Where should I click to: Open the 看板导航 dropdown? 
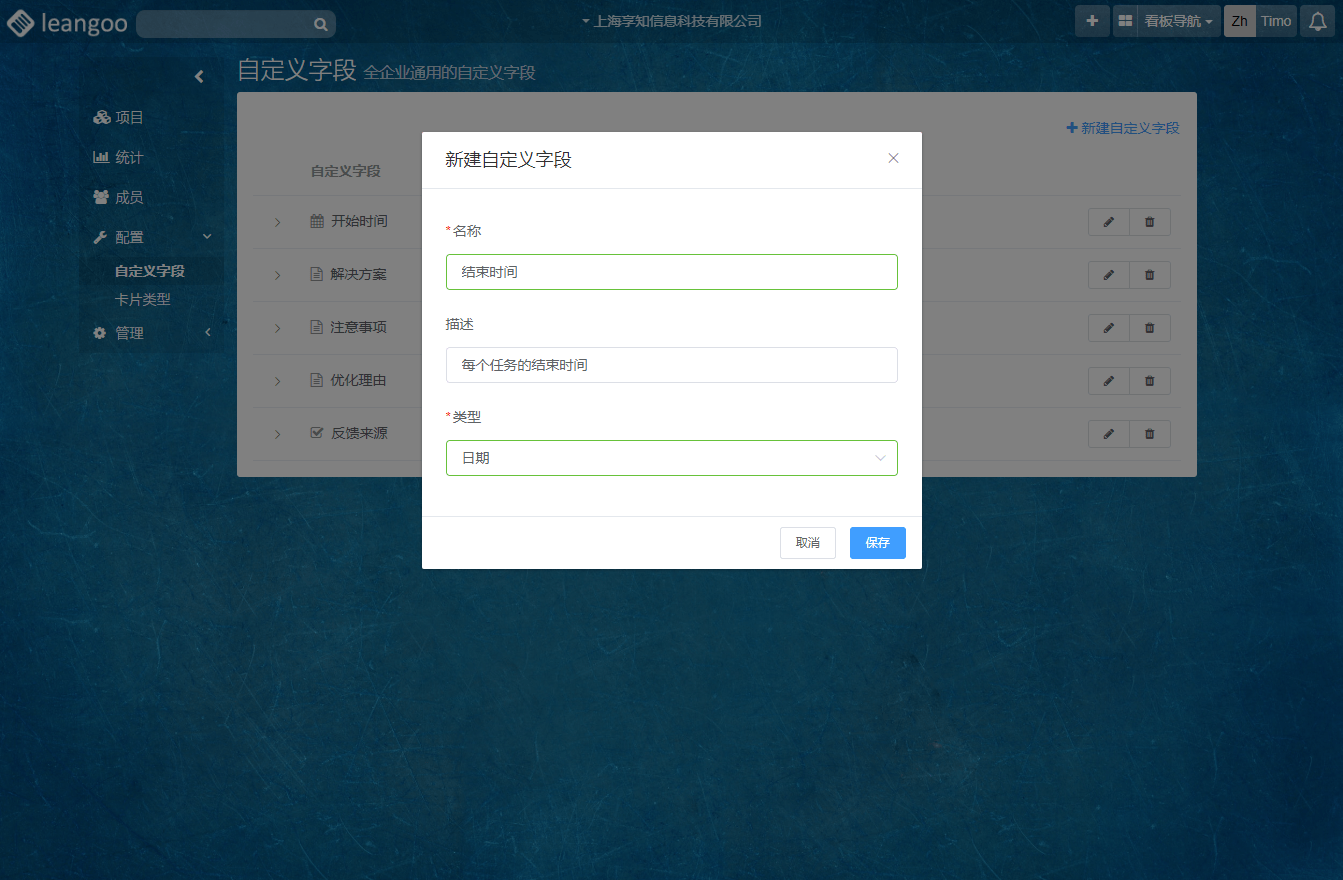click(1178, 21)
